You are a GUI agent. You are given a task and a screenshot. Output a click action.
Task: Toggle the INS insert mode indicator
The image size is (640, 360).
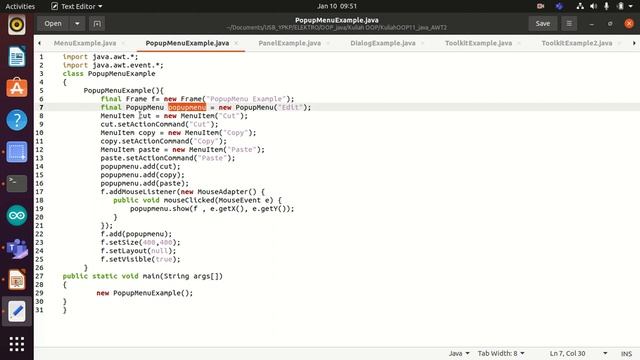(x=626, y=353)
